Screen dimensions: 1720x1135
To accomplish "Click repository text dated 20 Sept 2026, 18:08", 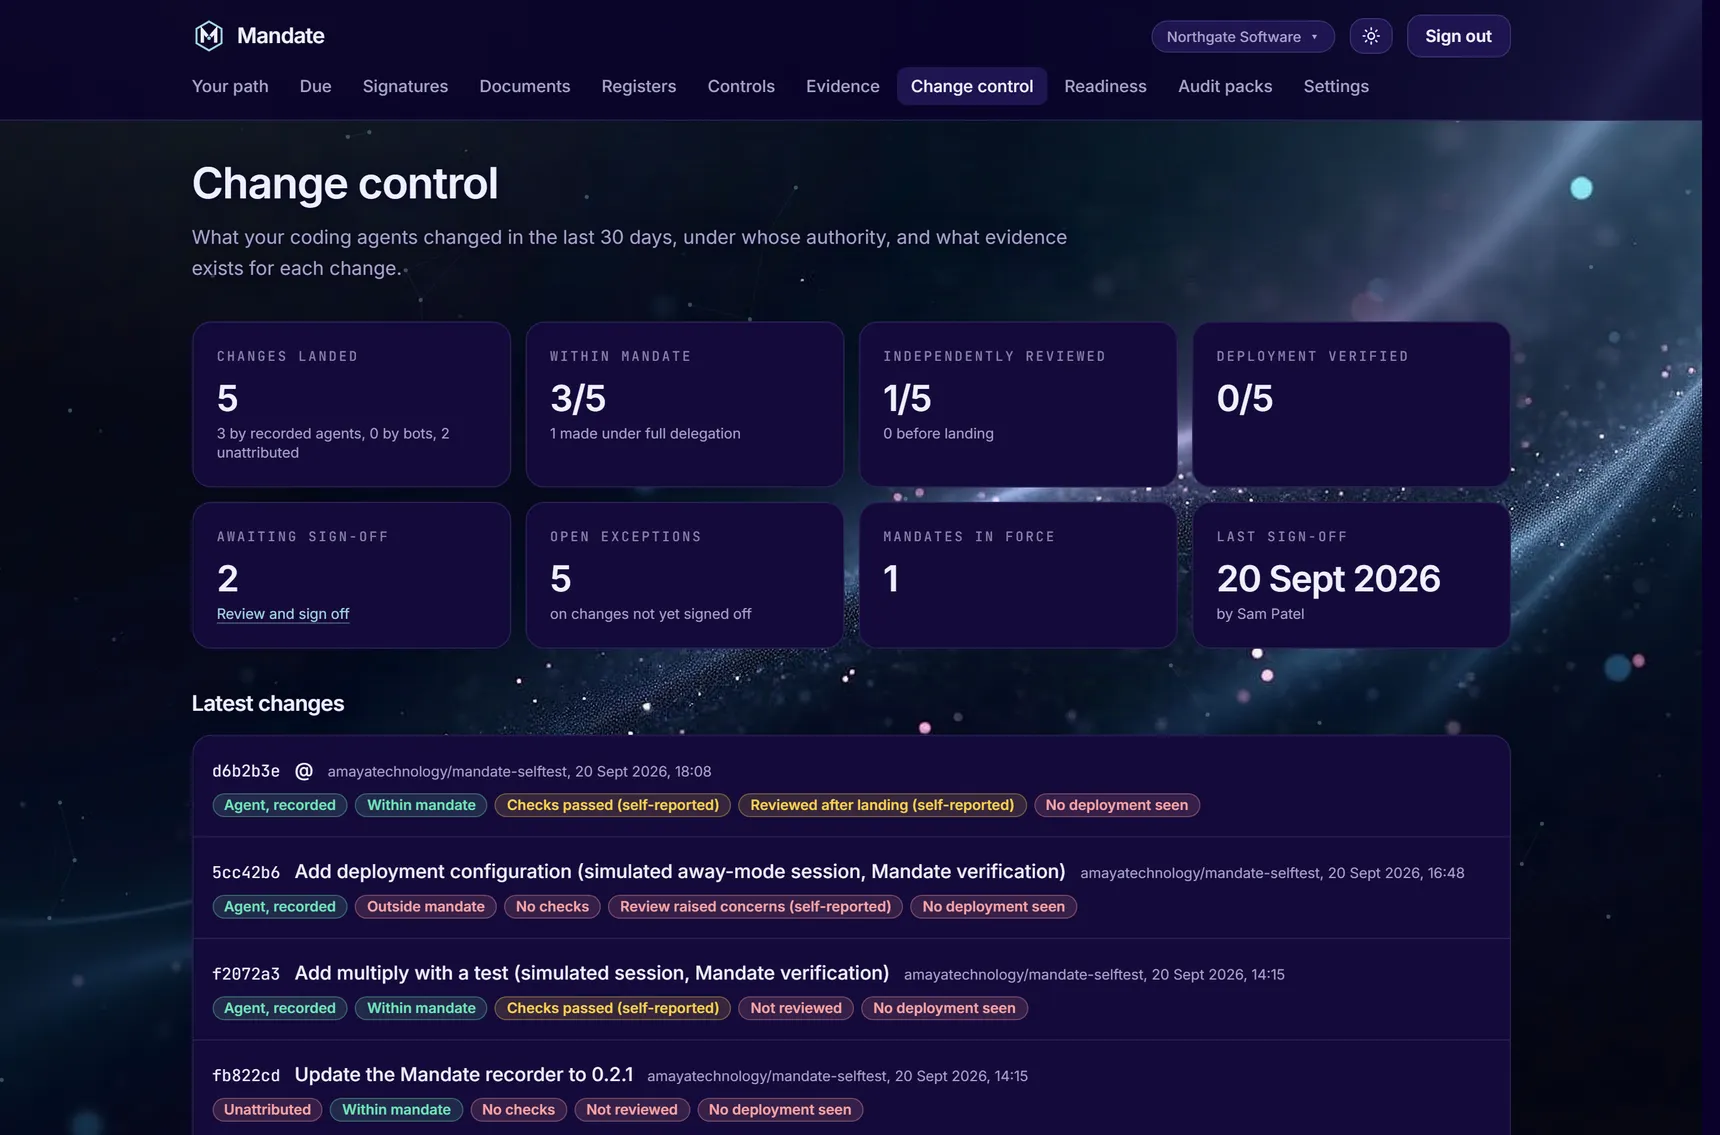I will tap(519, 772).
